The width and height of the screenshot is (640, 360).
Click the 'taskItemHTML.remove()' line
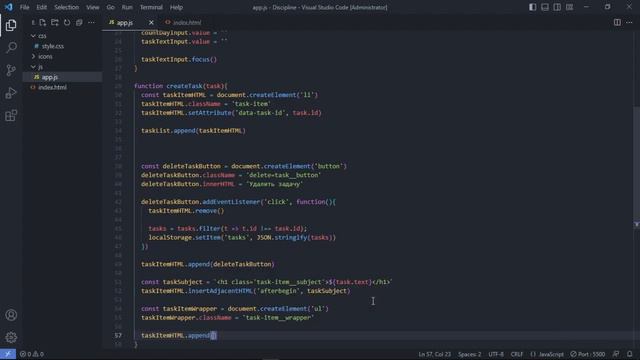coord(186,211)
